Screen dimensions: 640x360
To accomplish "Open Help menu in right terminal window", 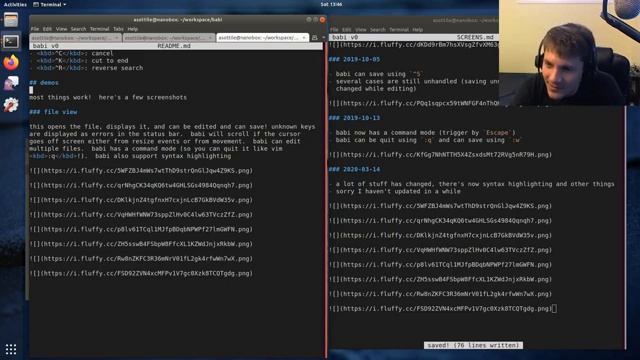I will click(x=418, y=30).
